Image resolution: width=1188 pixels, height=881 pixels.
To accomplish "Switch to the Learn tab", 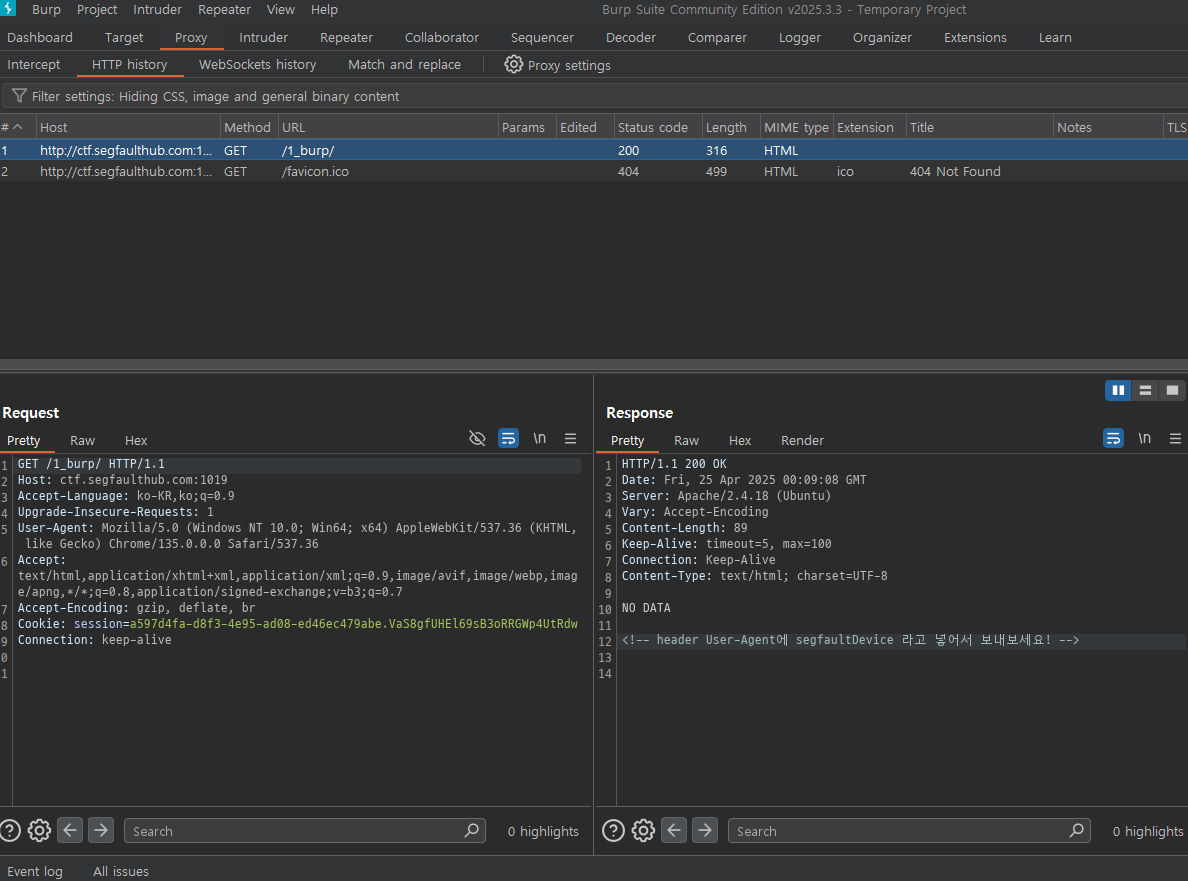I will click(1055, 37).
